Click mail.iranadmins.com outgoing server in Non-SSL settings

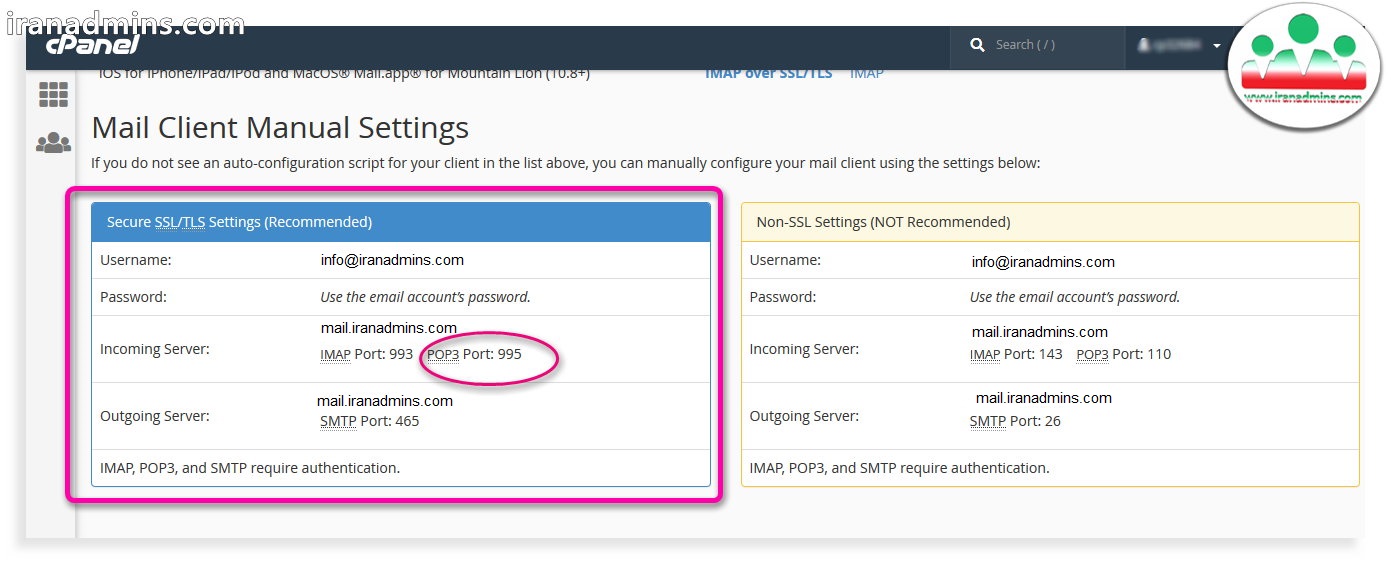click(x=1044, y=398)
